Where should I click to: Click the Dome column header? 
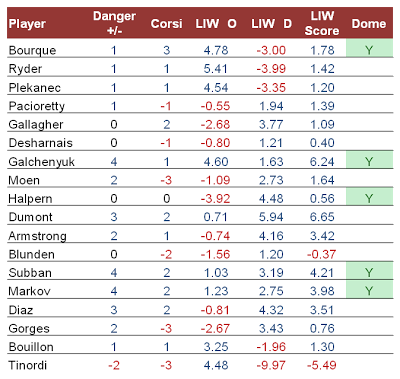pos(369,24)
